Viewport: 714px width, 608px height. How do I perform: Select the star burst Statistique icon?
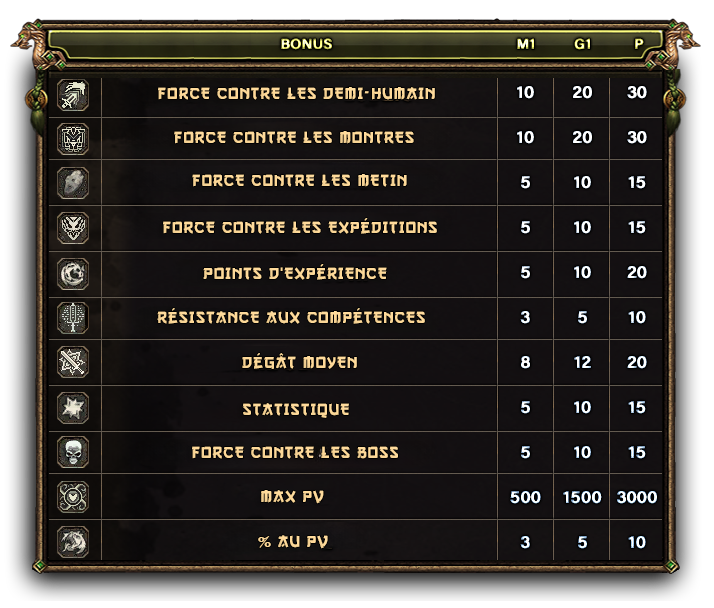tap(73, 408)
